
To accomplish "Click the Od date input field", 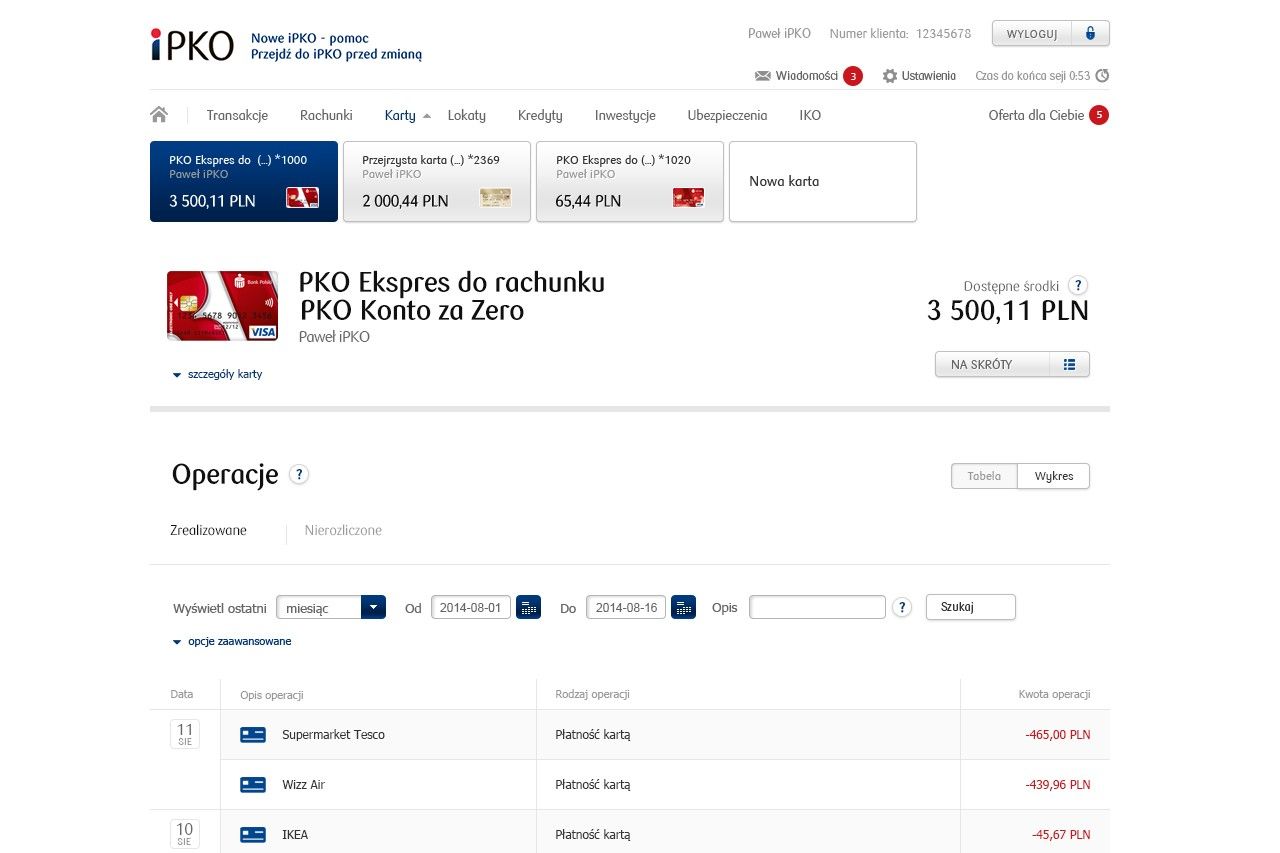I will [471, 607].
